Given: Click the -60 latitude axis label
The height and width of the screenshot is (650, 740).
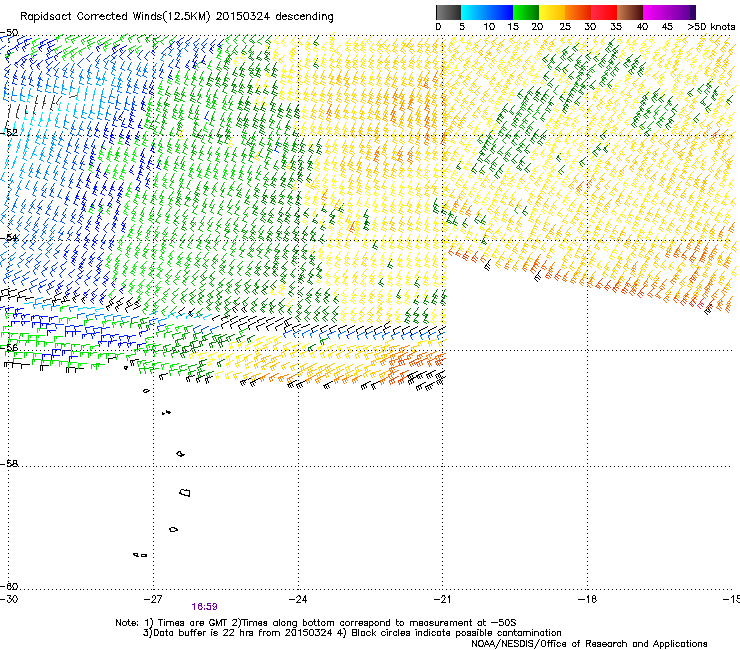Looking at the screenshot, I should tap(9, 586).
